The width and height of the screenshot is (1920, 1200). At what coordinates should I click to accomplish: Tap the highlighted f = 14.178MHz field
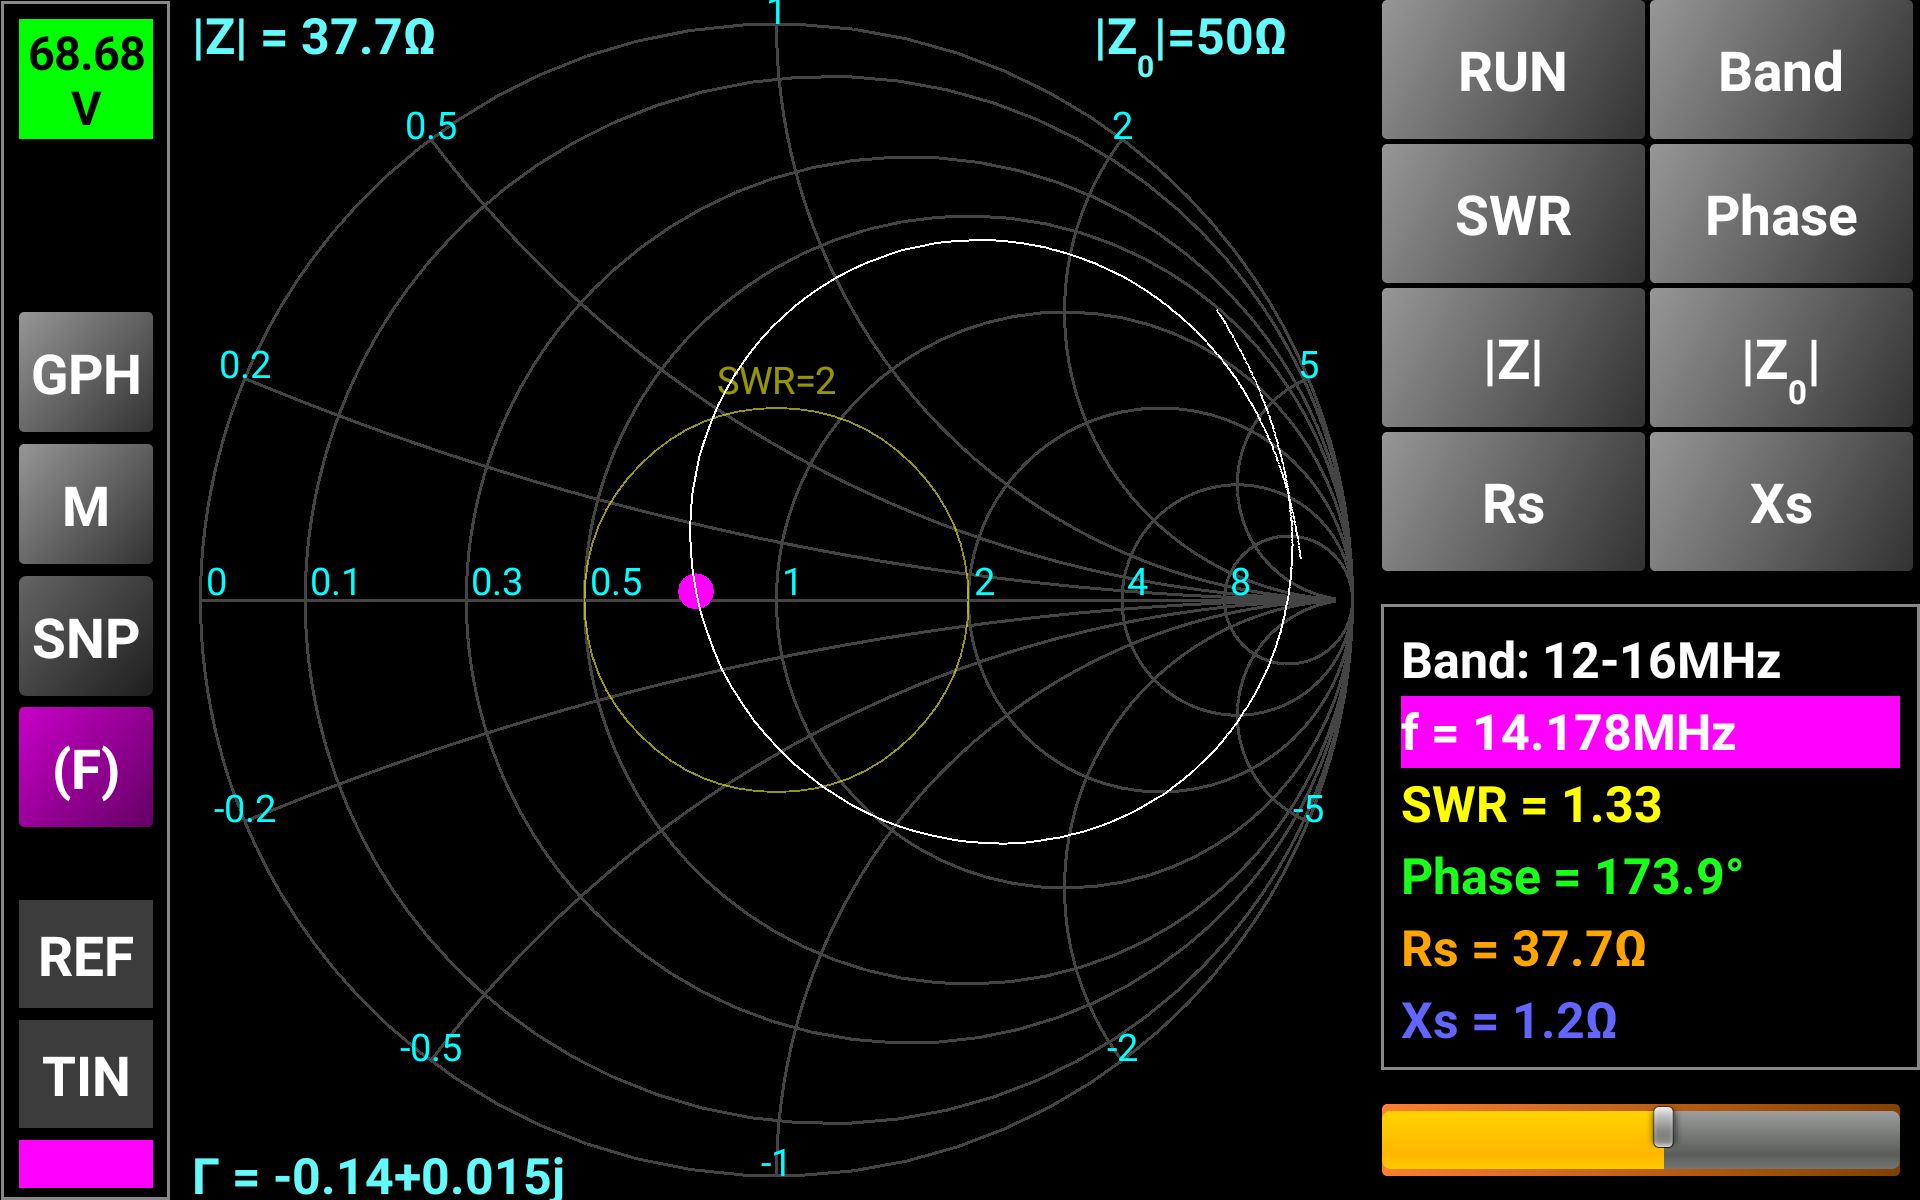(1649, 732)
